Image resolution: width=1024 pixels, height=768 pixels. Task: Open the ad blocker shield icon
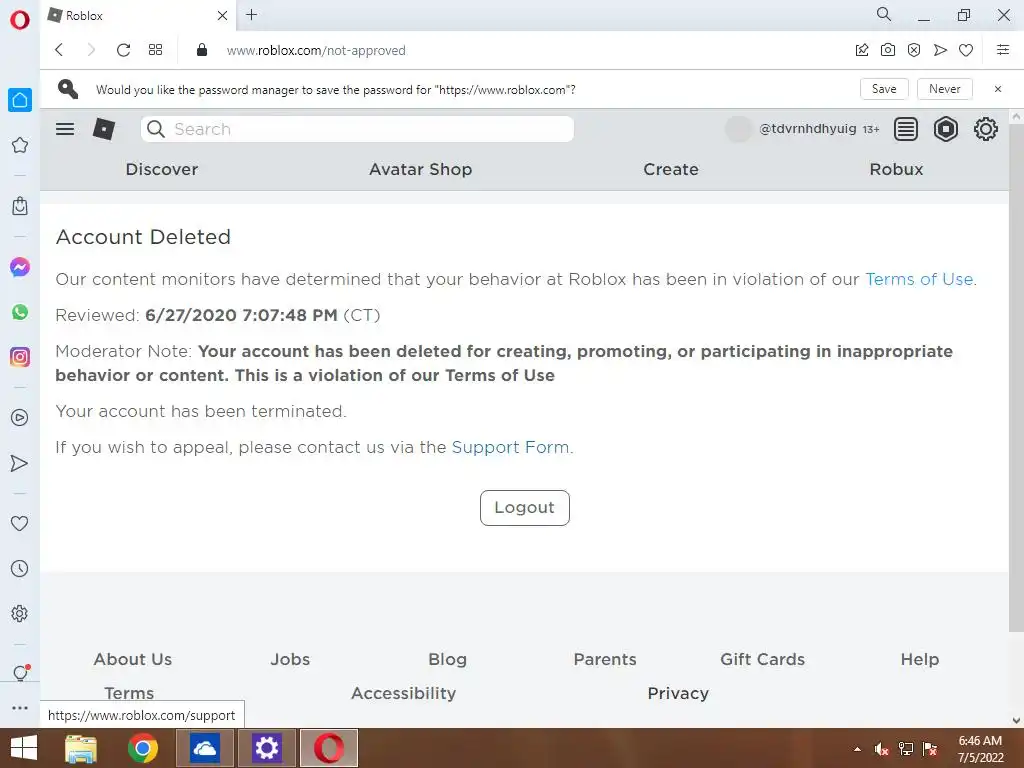[914, 50]
